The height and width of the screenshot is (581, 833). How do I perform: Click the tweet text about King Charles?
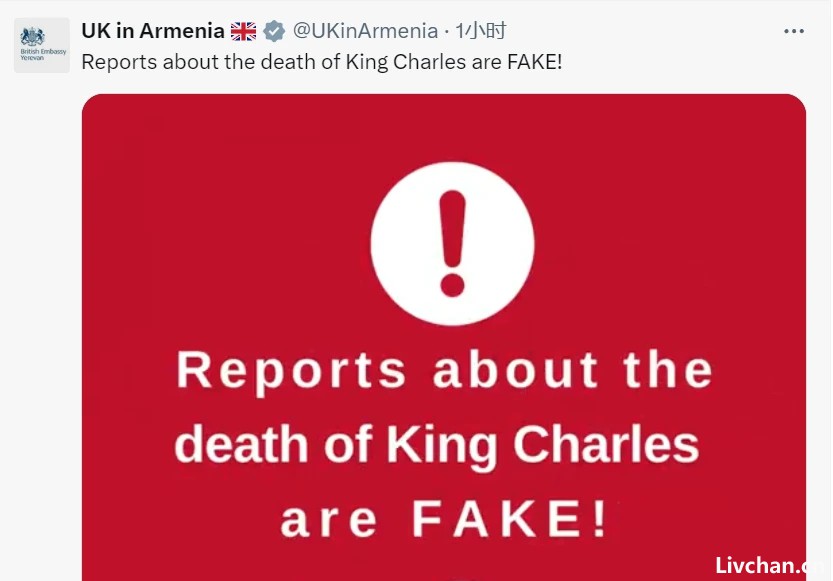pyautogui.click(x=322, y=62)
